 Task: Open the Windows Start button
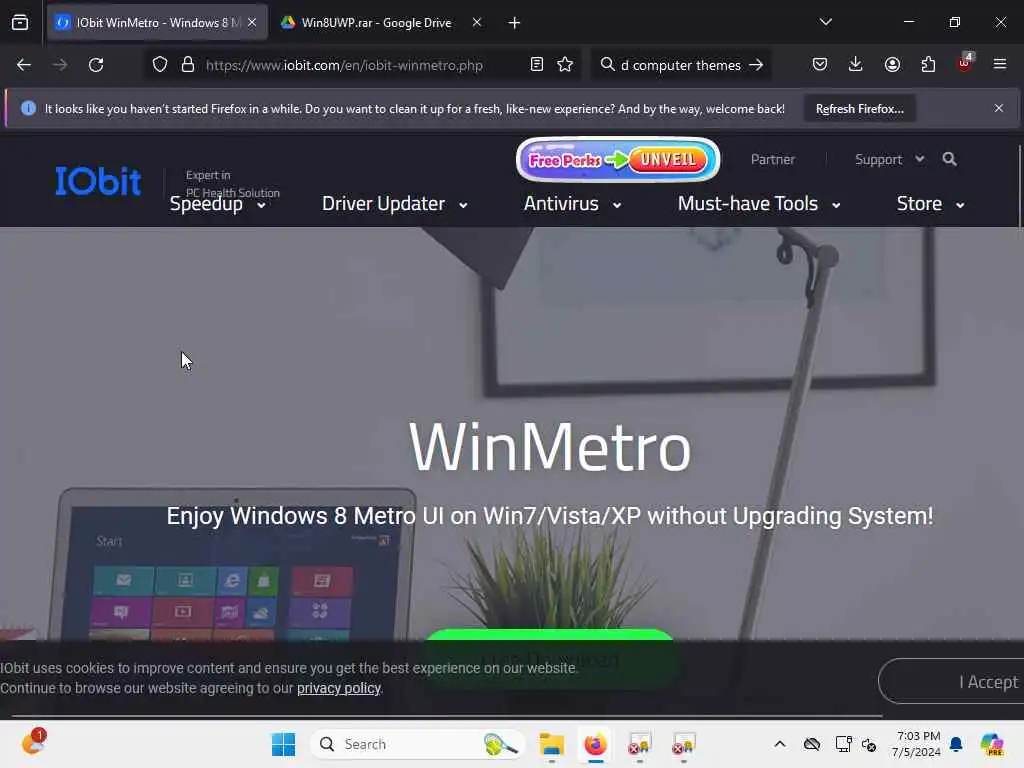coord(283,744)
